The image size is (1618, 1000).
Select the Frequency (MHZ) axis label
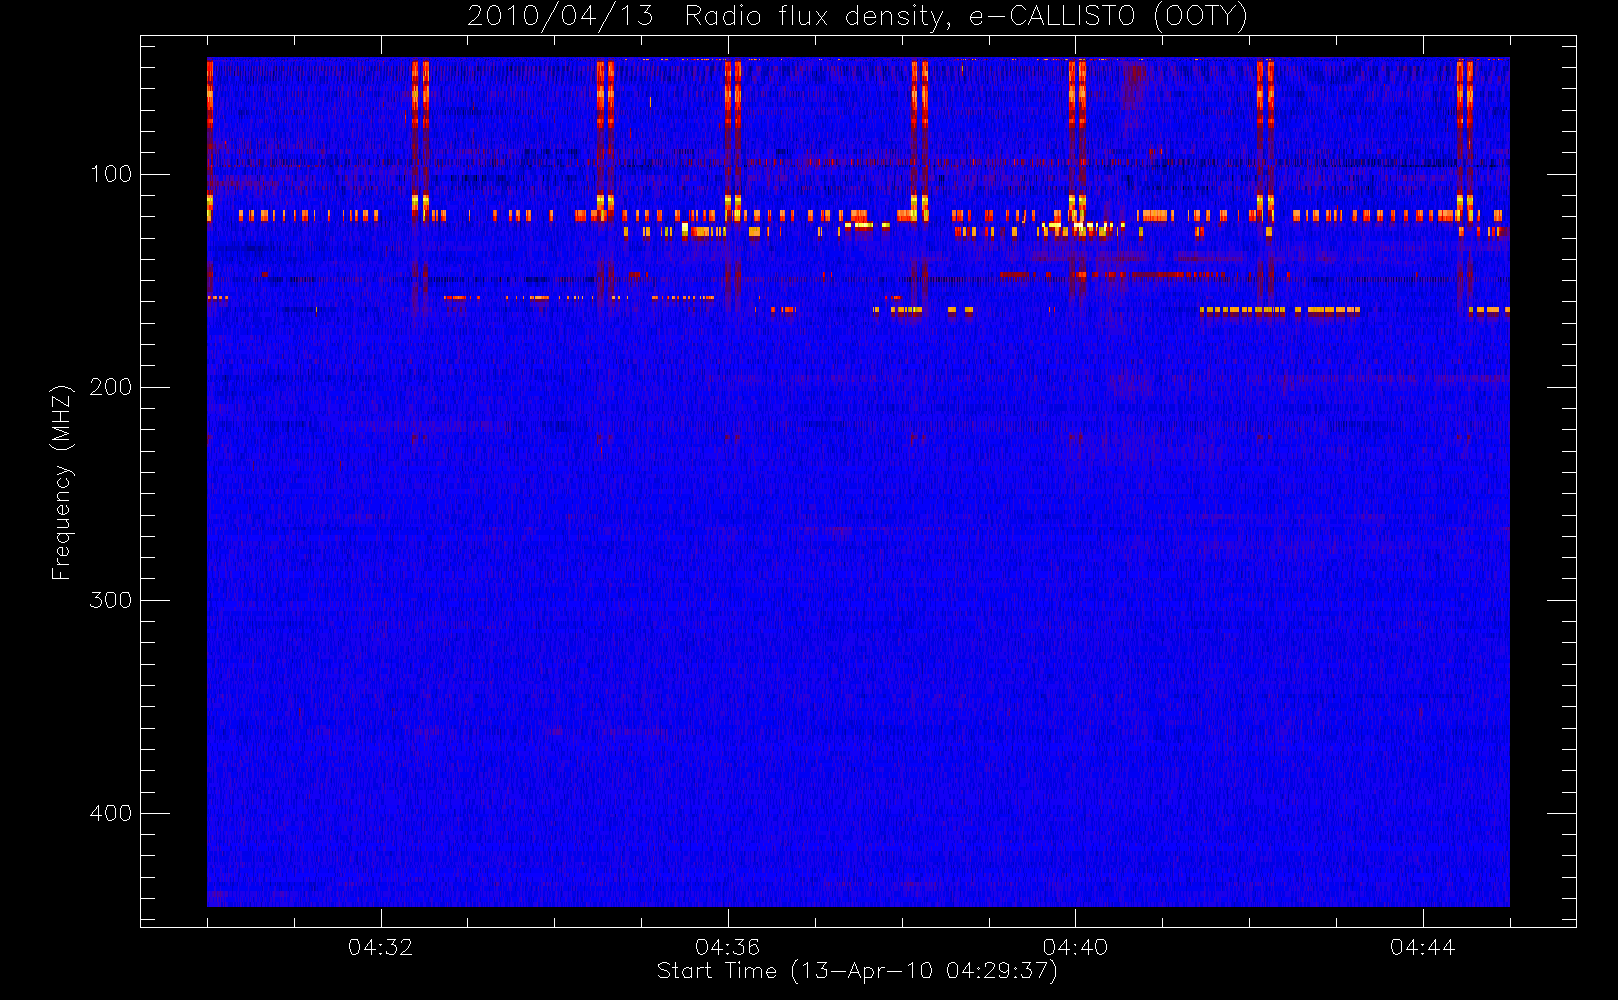pyautogui.click(x=62, y=482)
